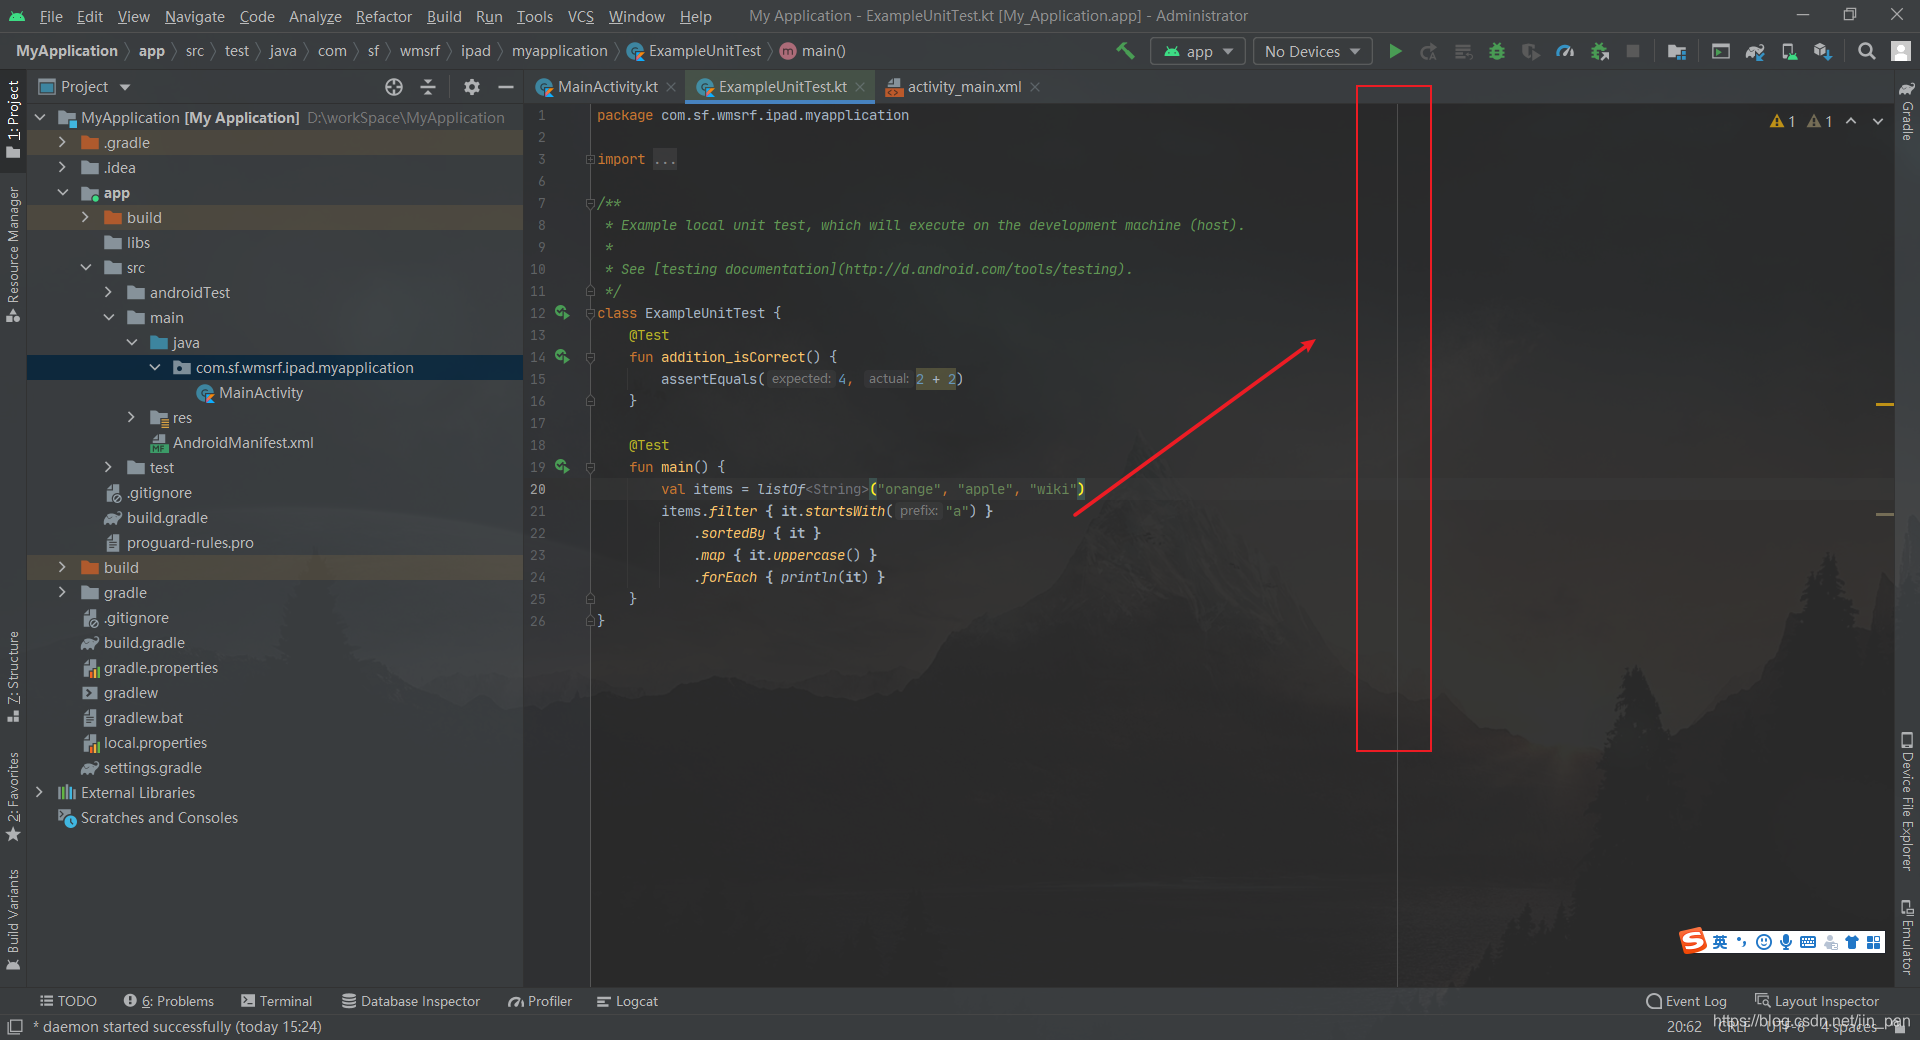Toggle the 2: Favorites tool window

pyautogui.click(x=13, y=797)
